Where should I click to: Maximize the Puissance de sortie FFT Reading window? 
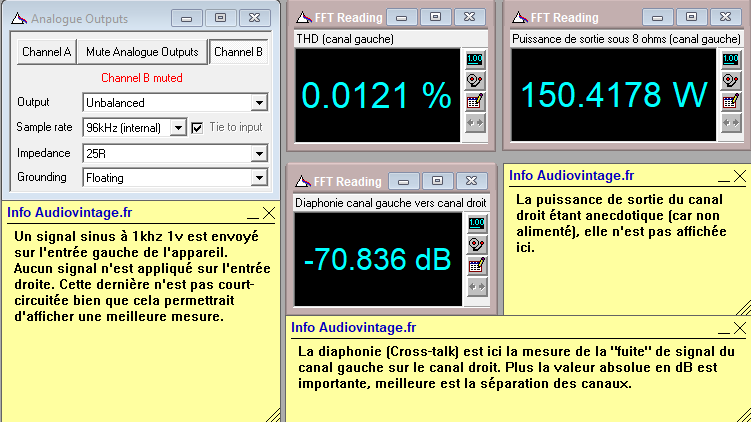(691, 18)
